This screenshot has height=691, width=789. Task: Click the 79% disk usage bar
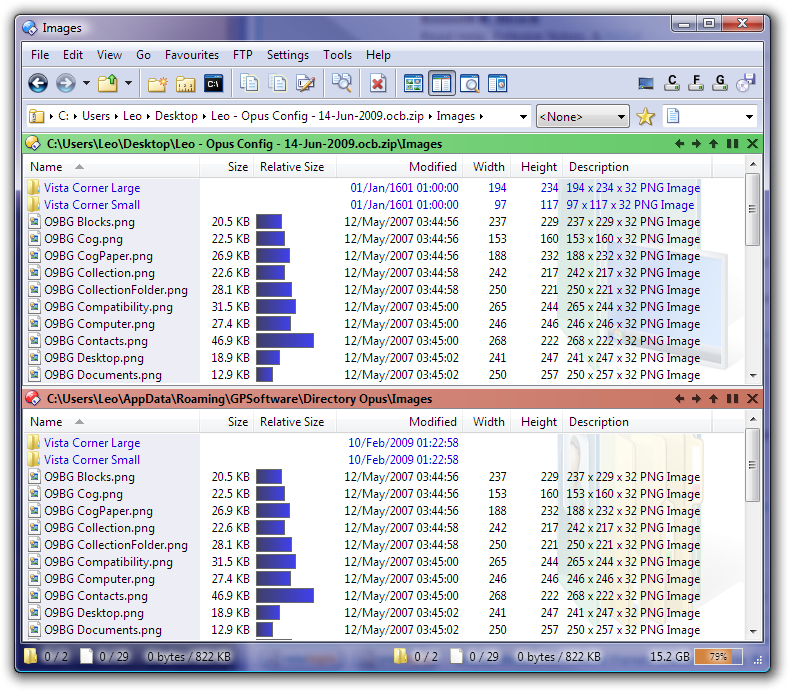pos(718,657)
